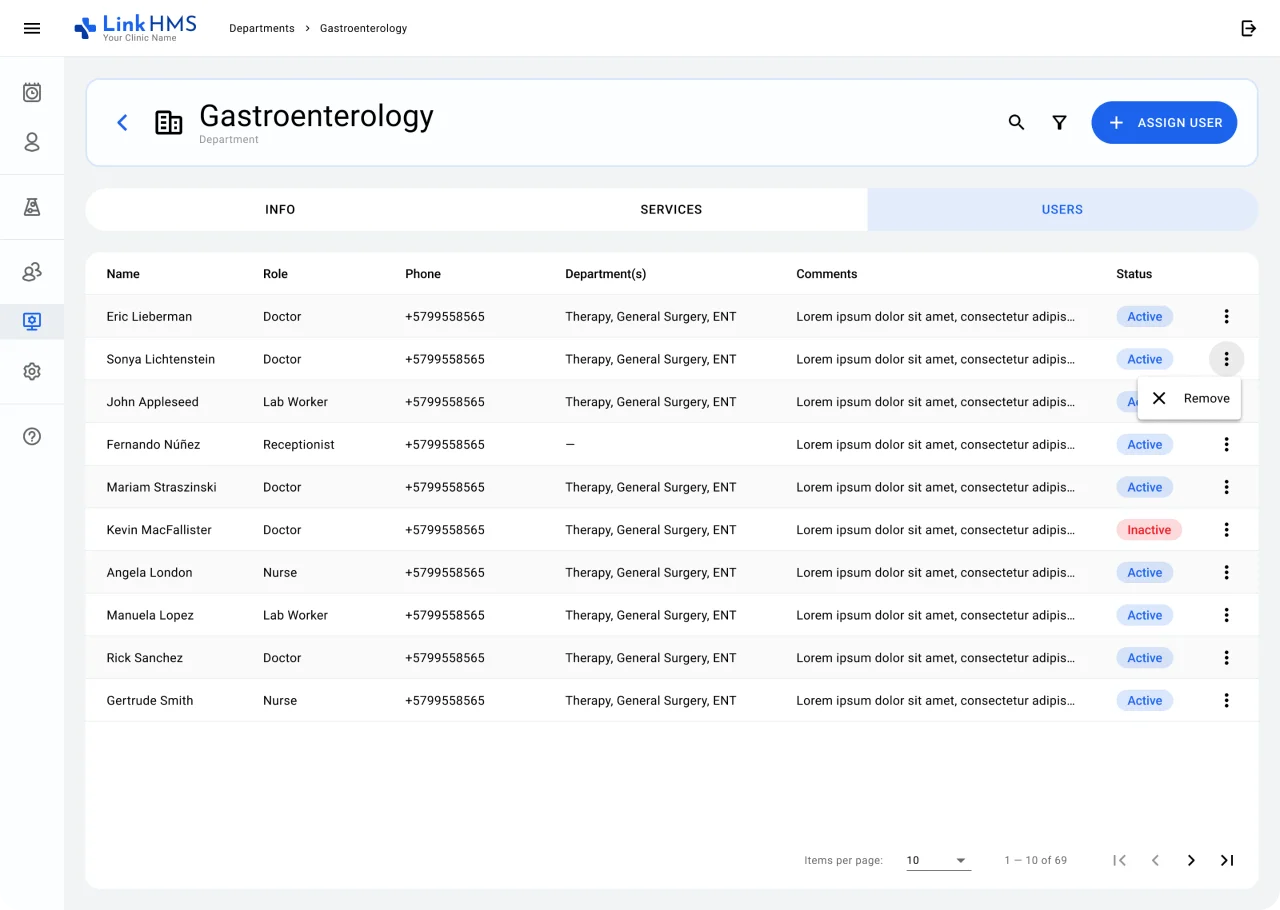Select the Eric Lieberman name cell

pyautogui.click(x=149, y=316)
